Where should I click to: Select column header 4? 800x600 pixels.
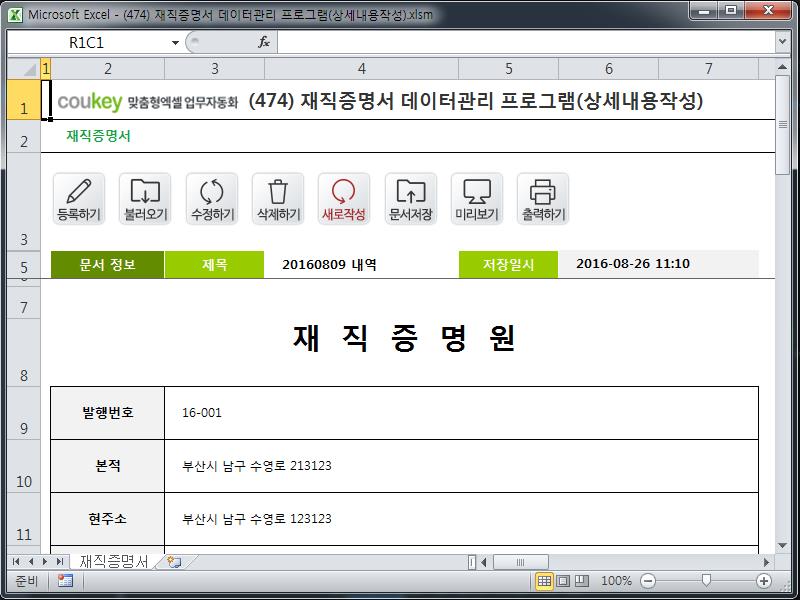pos(362,68)
